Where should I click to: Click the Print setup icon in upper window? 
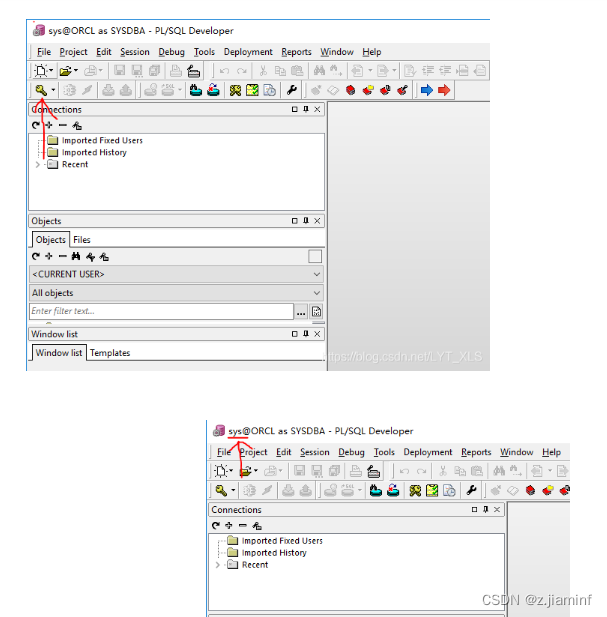pos(193,71)
